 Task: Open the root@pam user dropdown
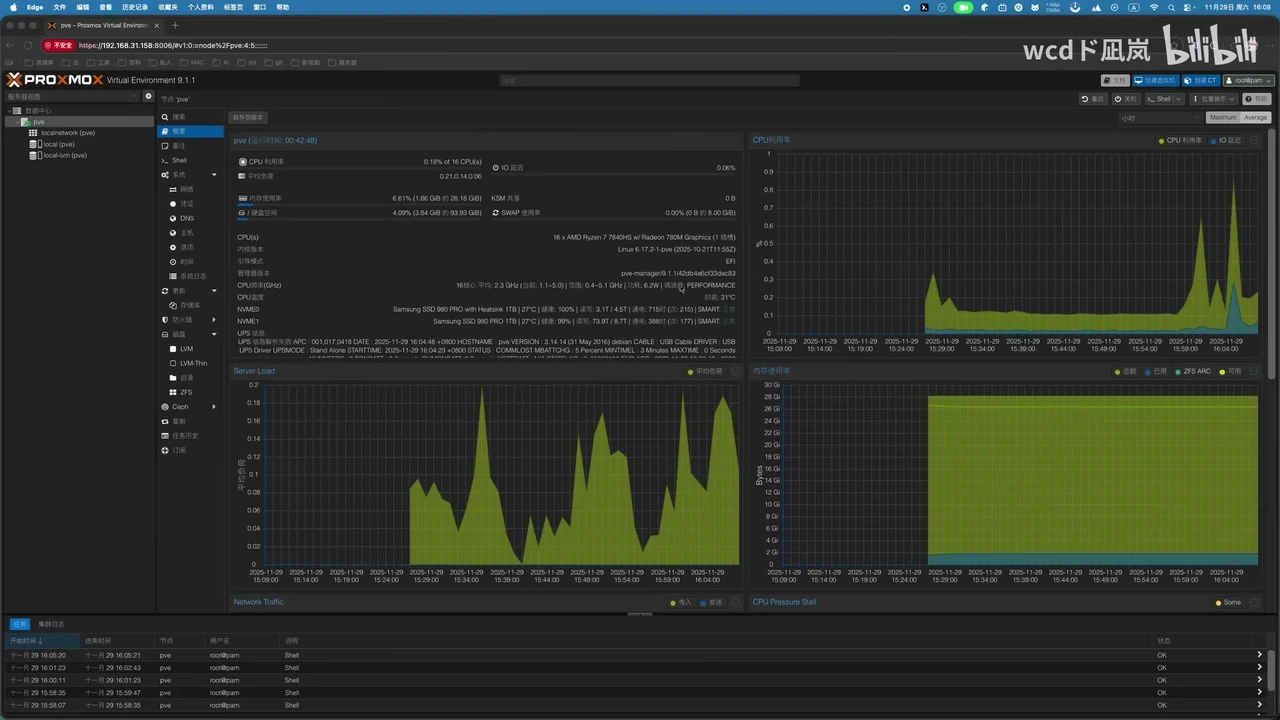(1248, 80)
